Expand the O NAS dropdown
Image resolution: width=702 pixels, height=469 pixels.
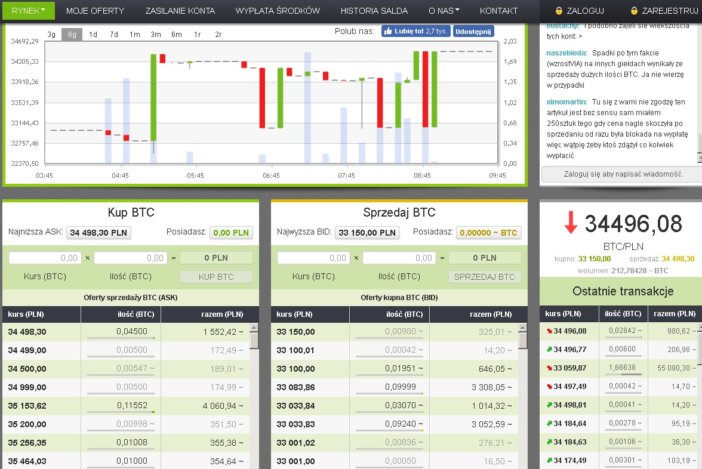point(444,11)
